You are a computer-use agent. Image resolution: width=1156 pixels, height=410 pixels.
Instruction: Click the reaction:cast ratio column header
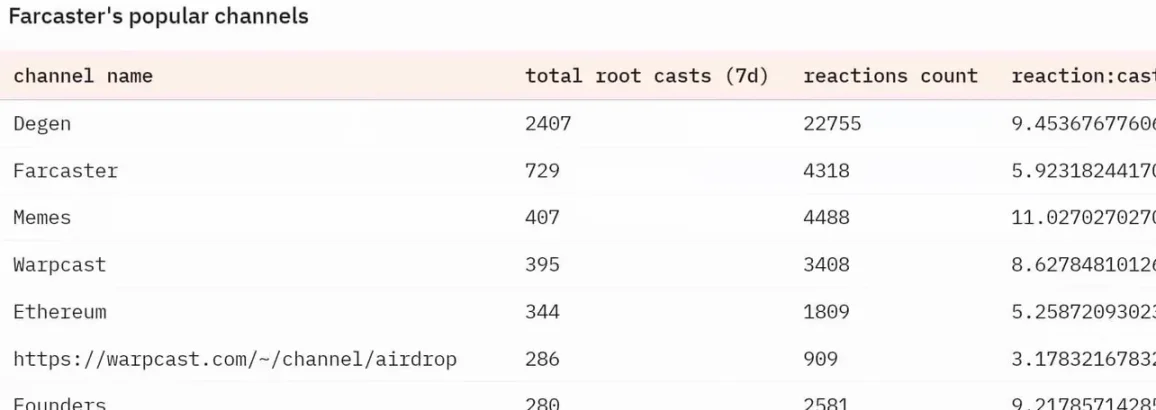(x=1082, y=76)
